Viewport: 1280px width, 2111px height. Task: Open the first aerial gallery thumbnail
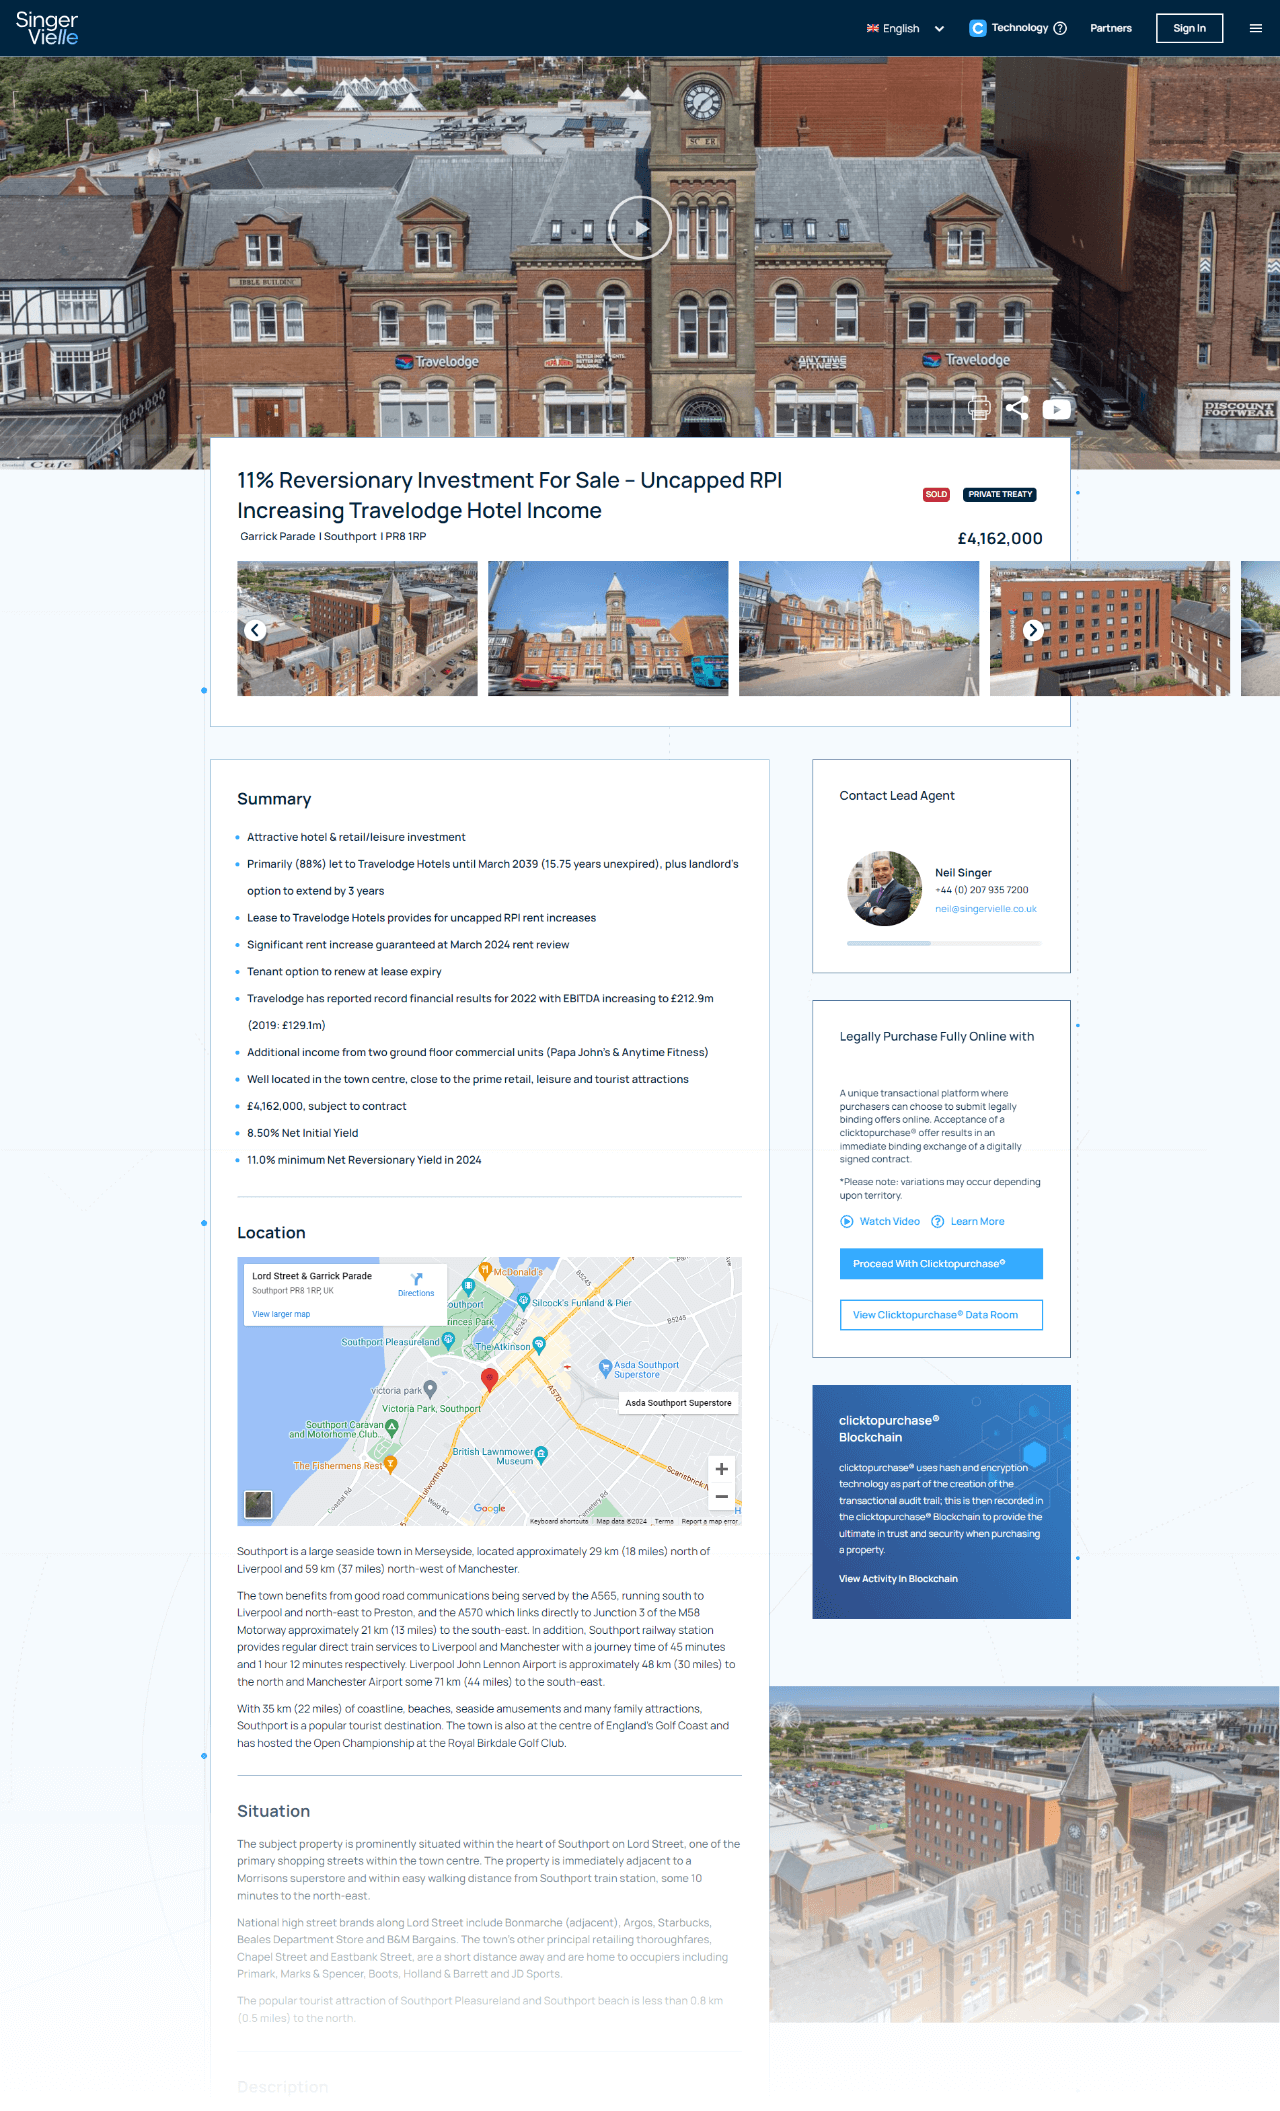pyautogui.click(x=357, y=628)
